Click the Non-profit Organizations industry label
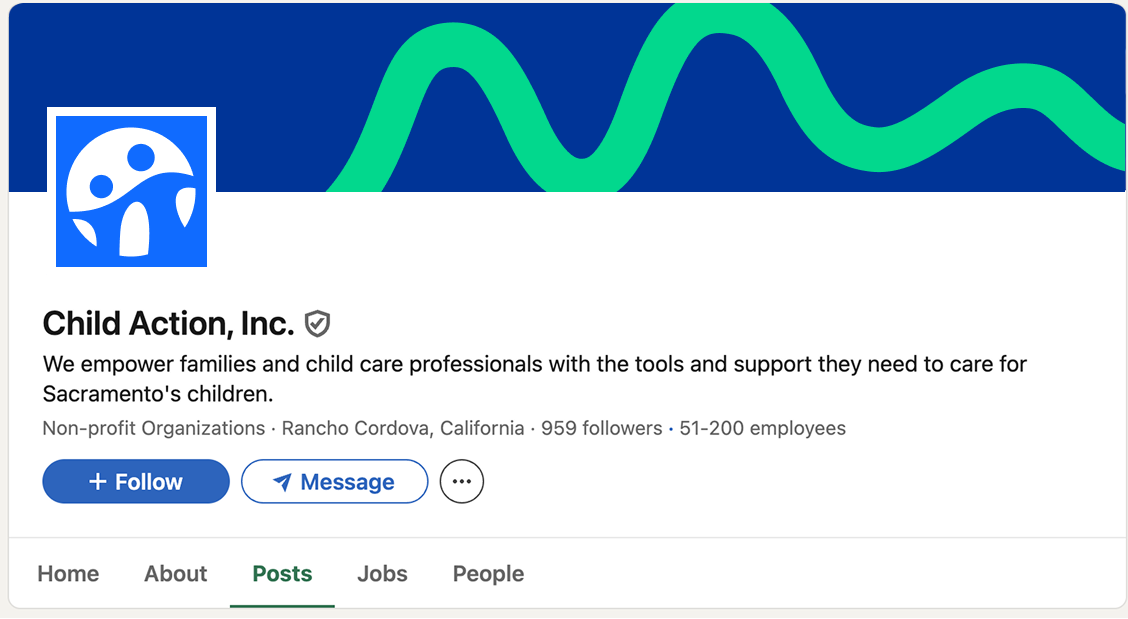The image size is (1128, 619). (x=153, y=429)
